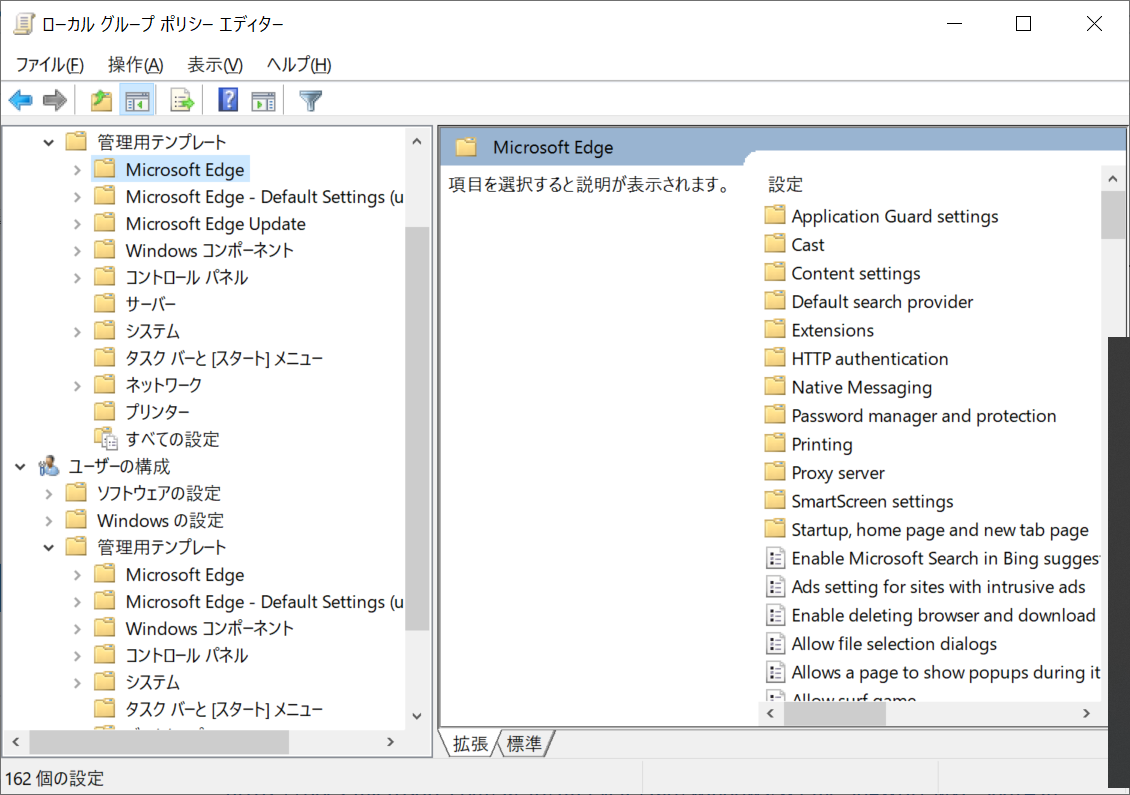Viewport: 1130px width, 795px height.
Task: Click the Up one level folder icon
Action: [x=101, y=100]
